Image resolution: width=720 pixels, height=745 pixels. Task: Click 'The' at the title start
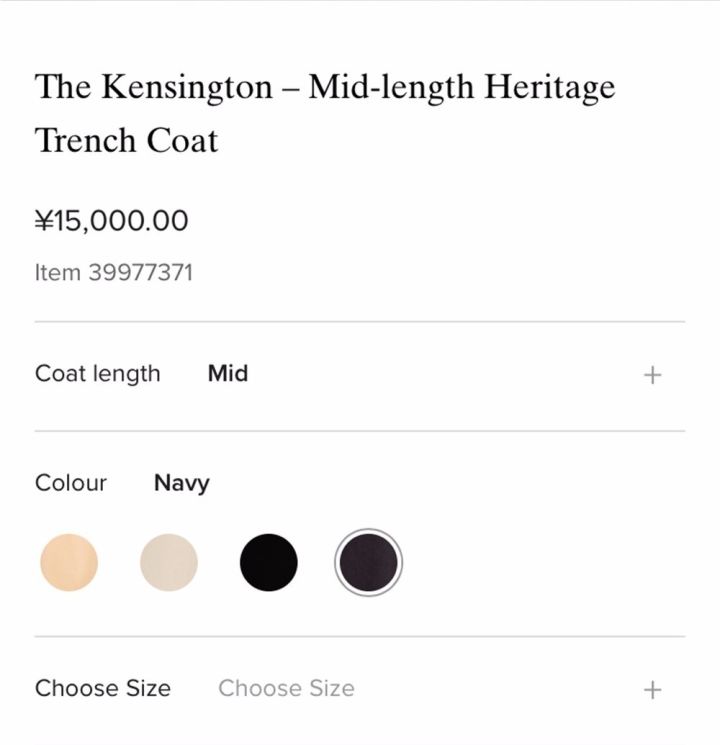62,87
